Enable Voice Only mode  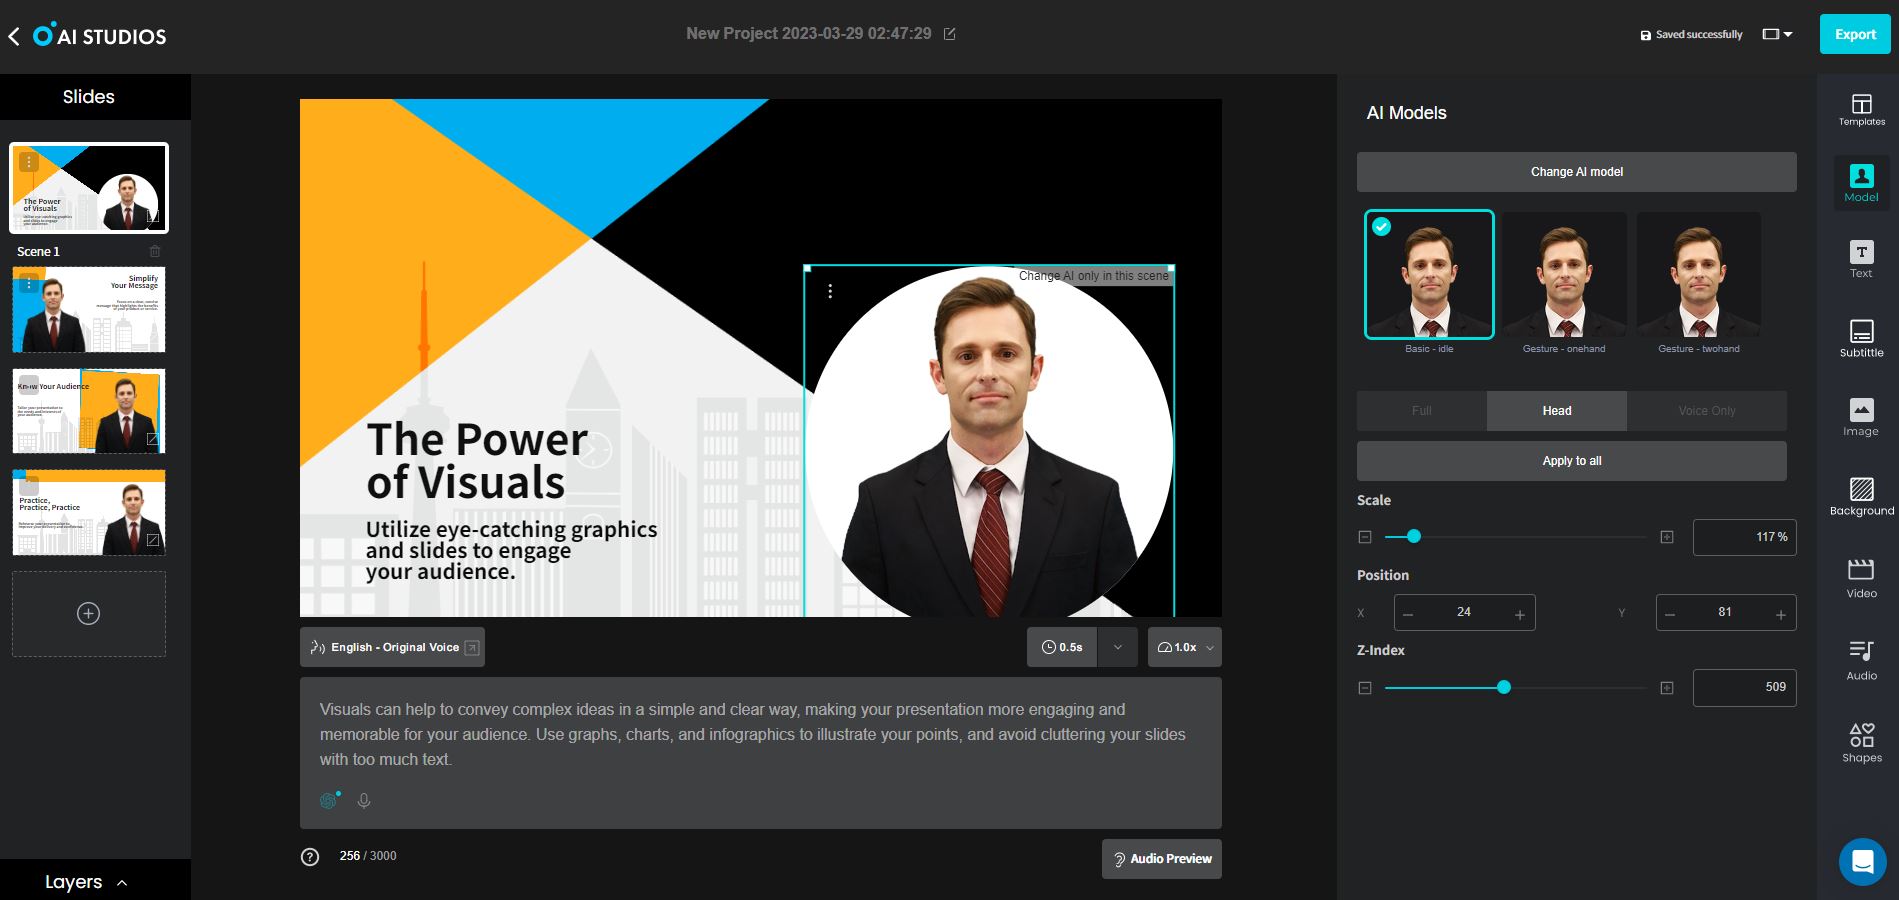pos(1707,410)
